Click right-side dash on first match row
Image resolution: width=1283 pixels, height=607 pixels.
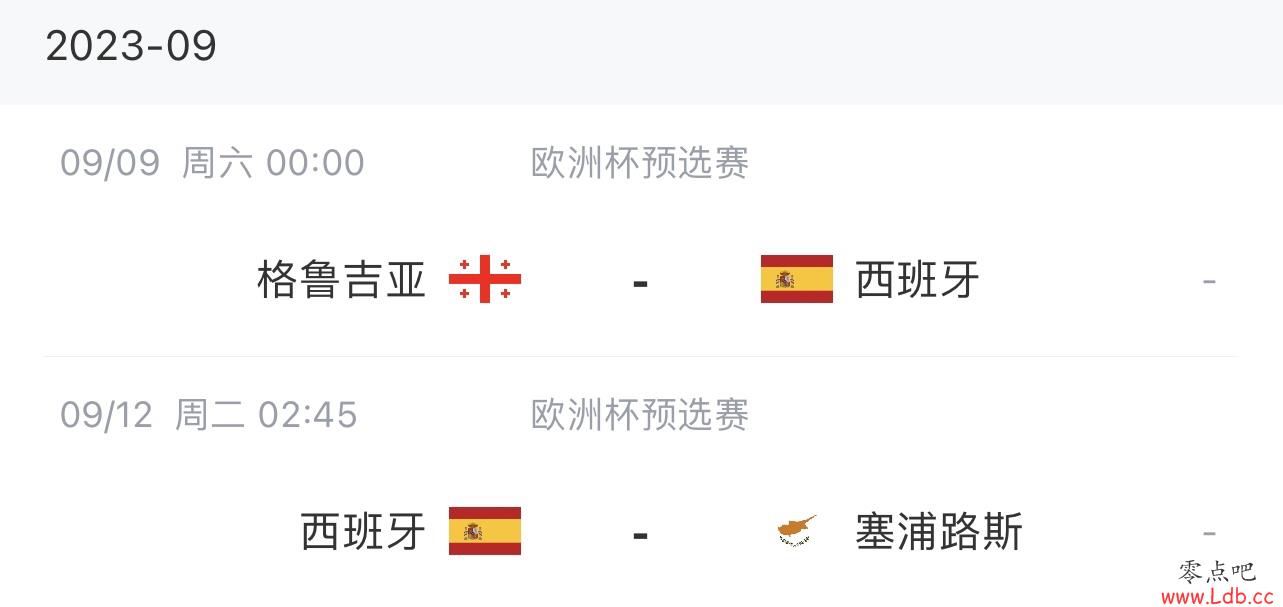[1209, 282]
